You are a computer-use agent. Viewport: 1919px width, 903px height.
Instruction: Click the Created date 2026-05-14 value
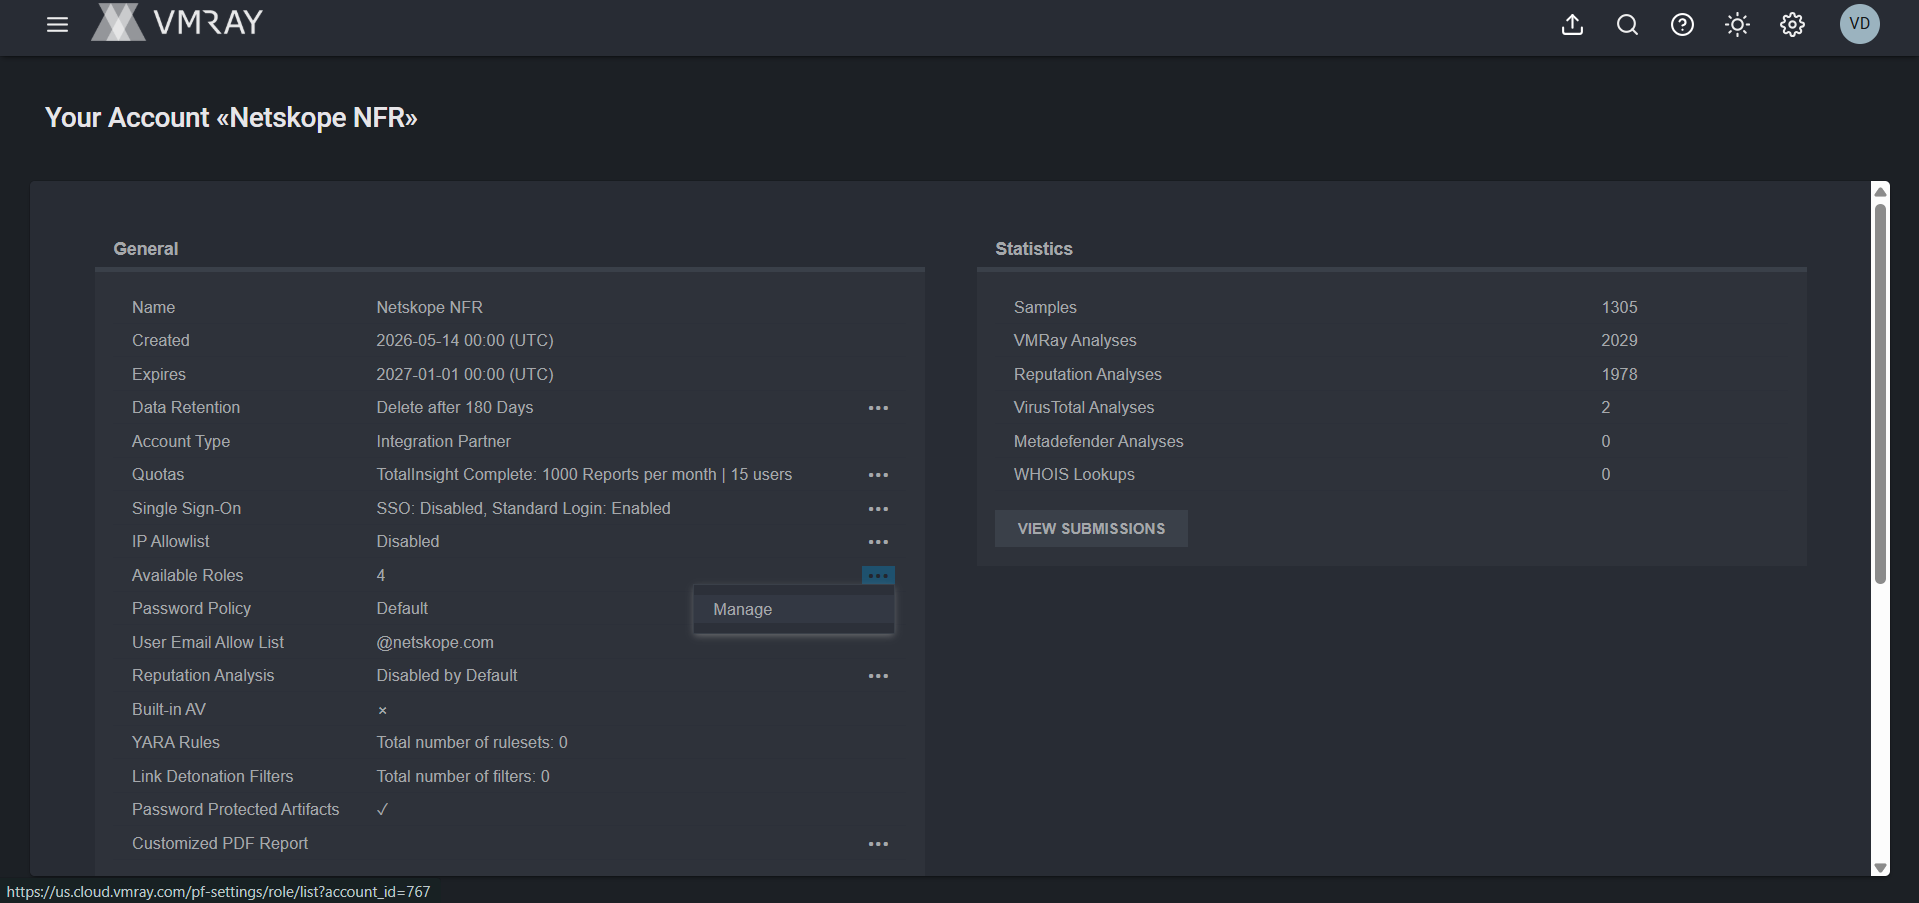coord(465,341)
